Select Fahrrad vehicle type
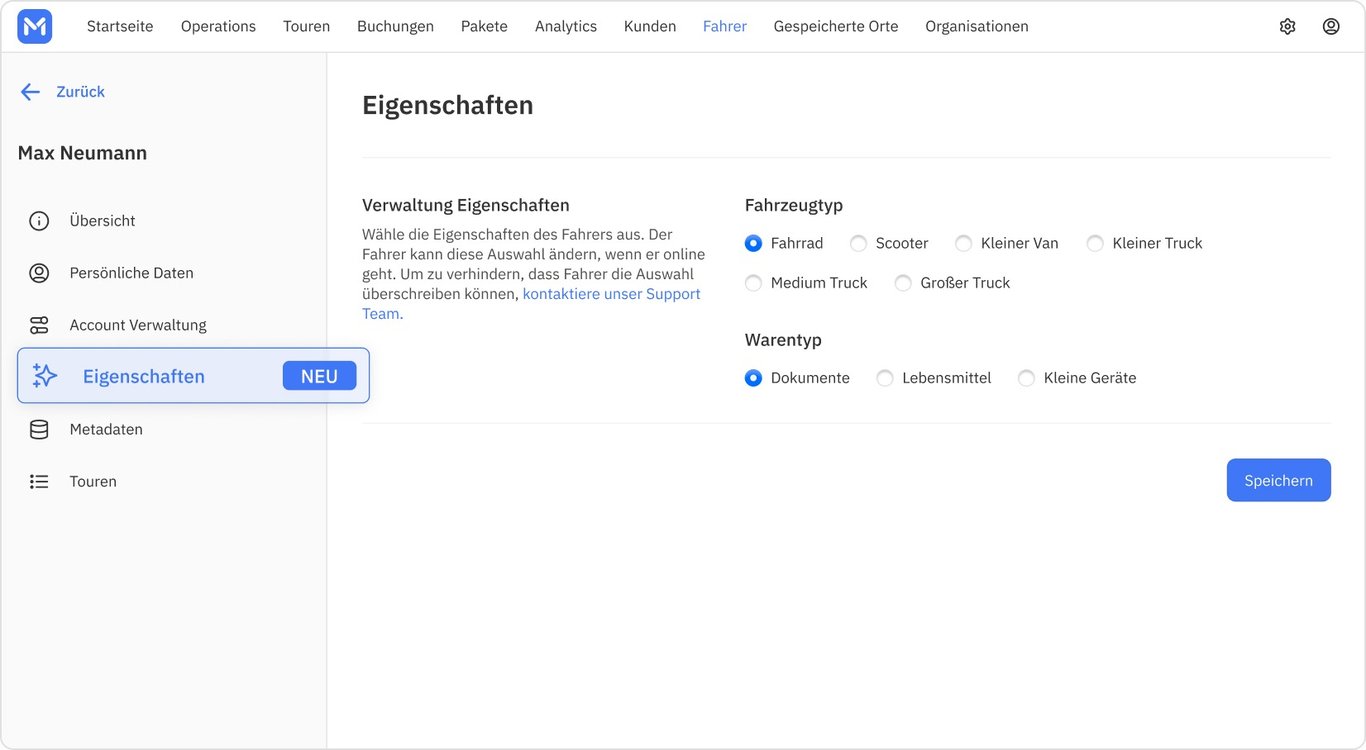The image size is (1366, 750). (753, 243)
